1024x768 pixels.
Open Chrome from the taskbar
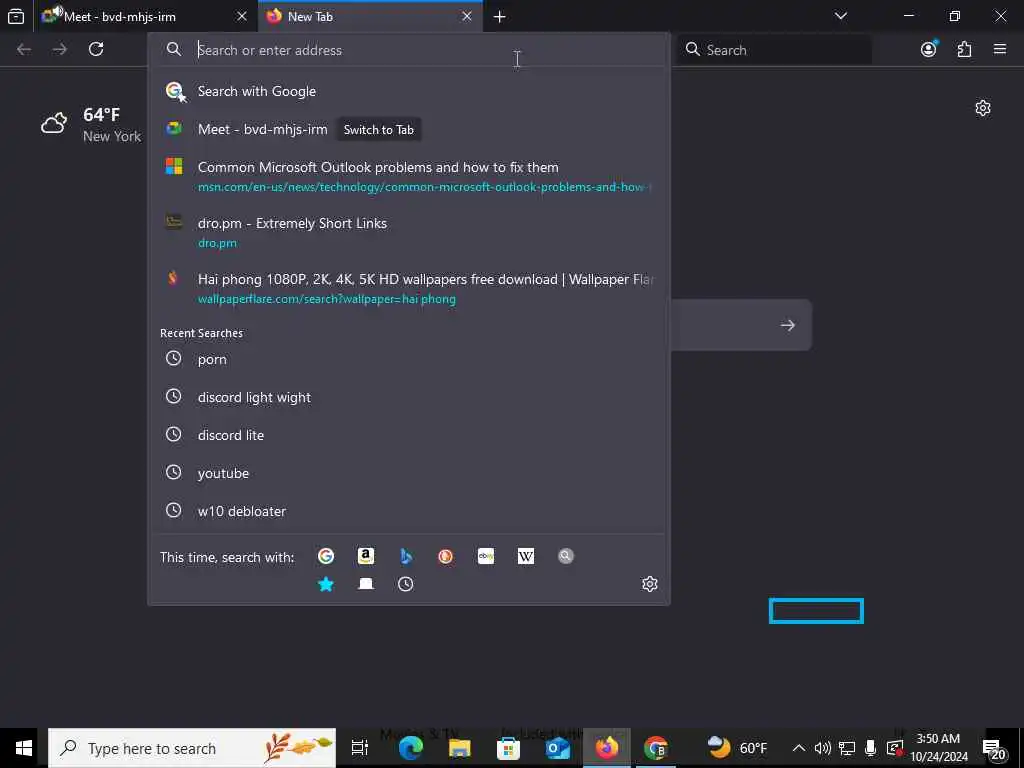click(656, 748)
